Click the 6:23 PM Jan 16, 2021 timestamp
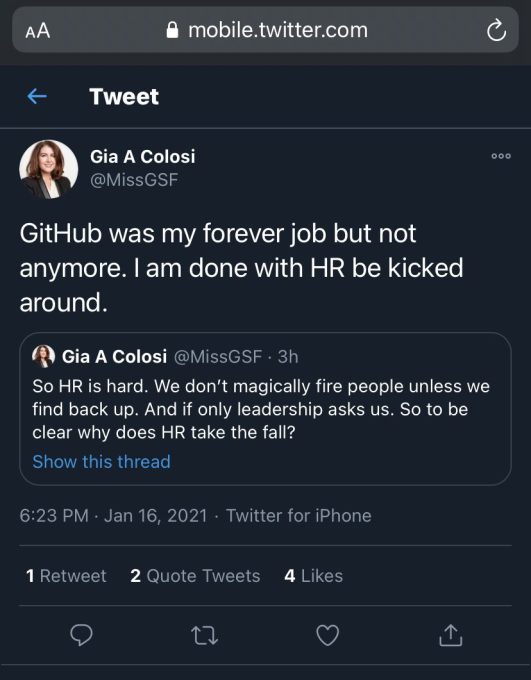The height and width of the screenshot is (680, 531). (113, 516)
